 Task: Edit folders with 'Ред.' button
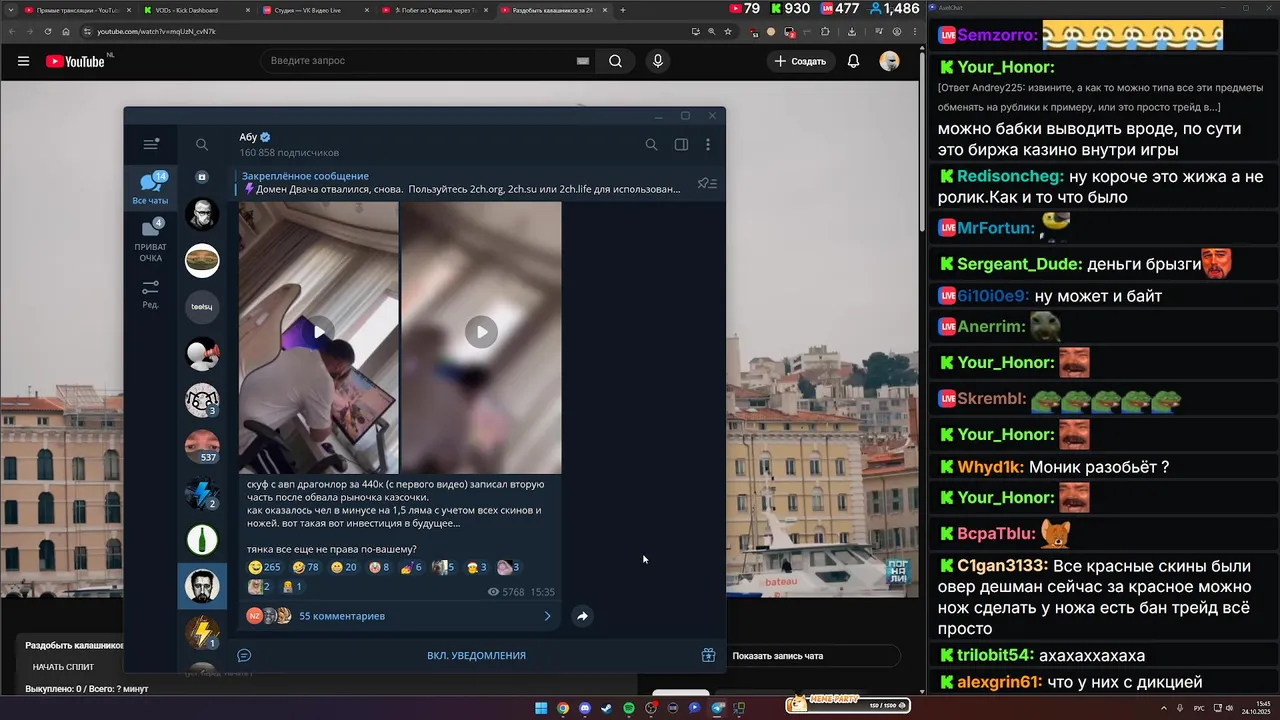pos(151,295)
